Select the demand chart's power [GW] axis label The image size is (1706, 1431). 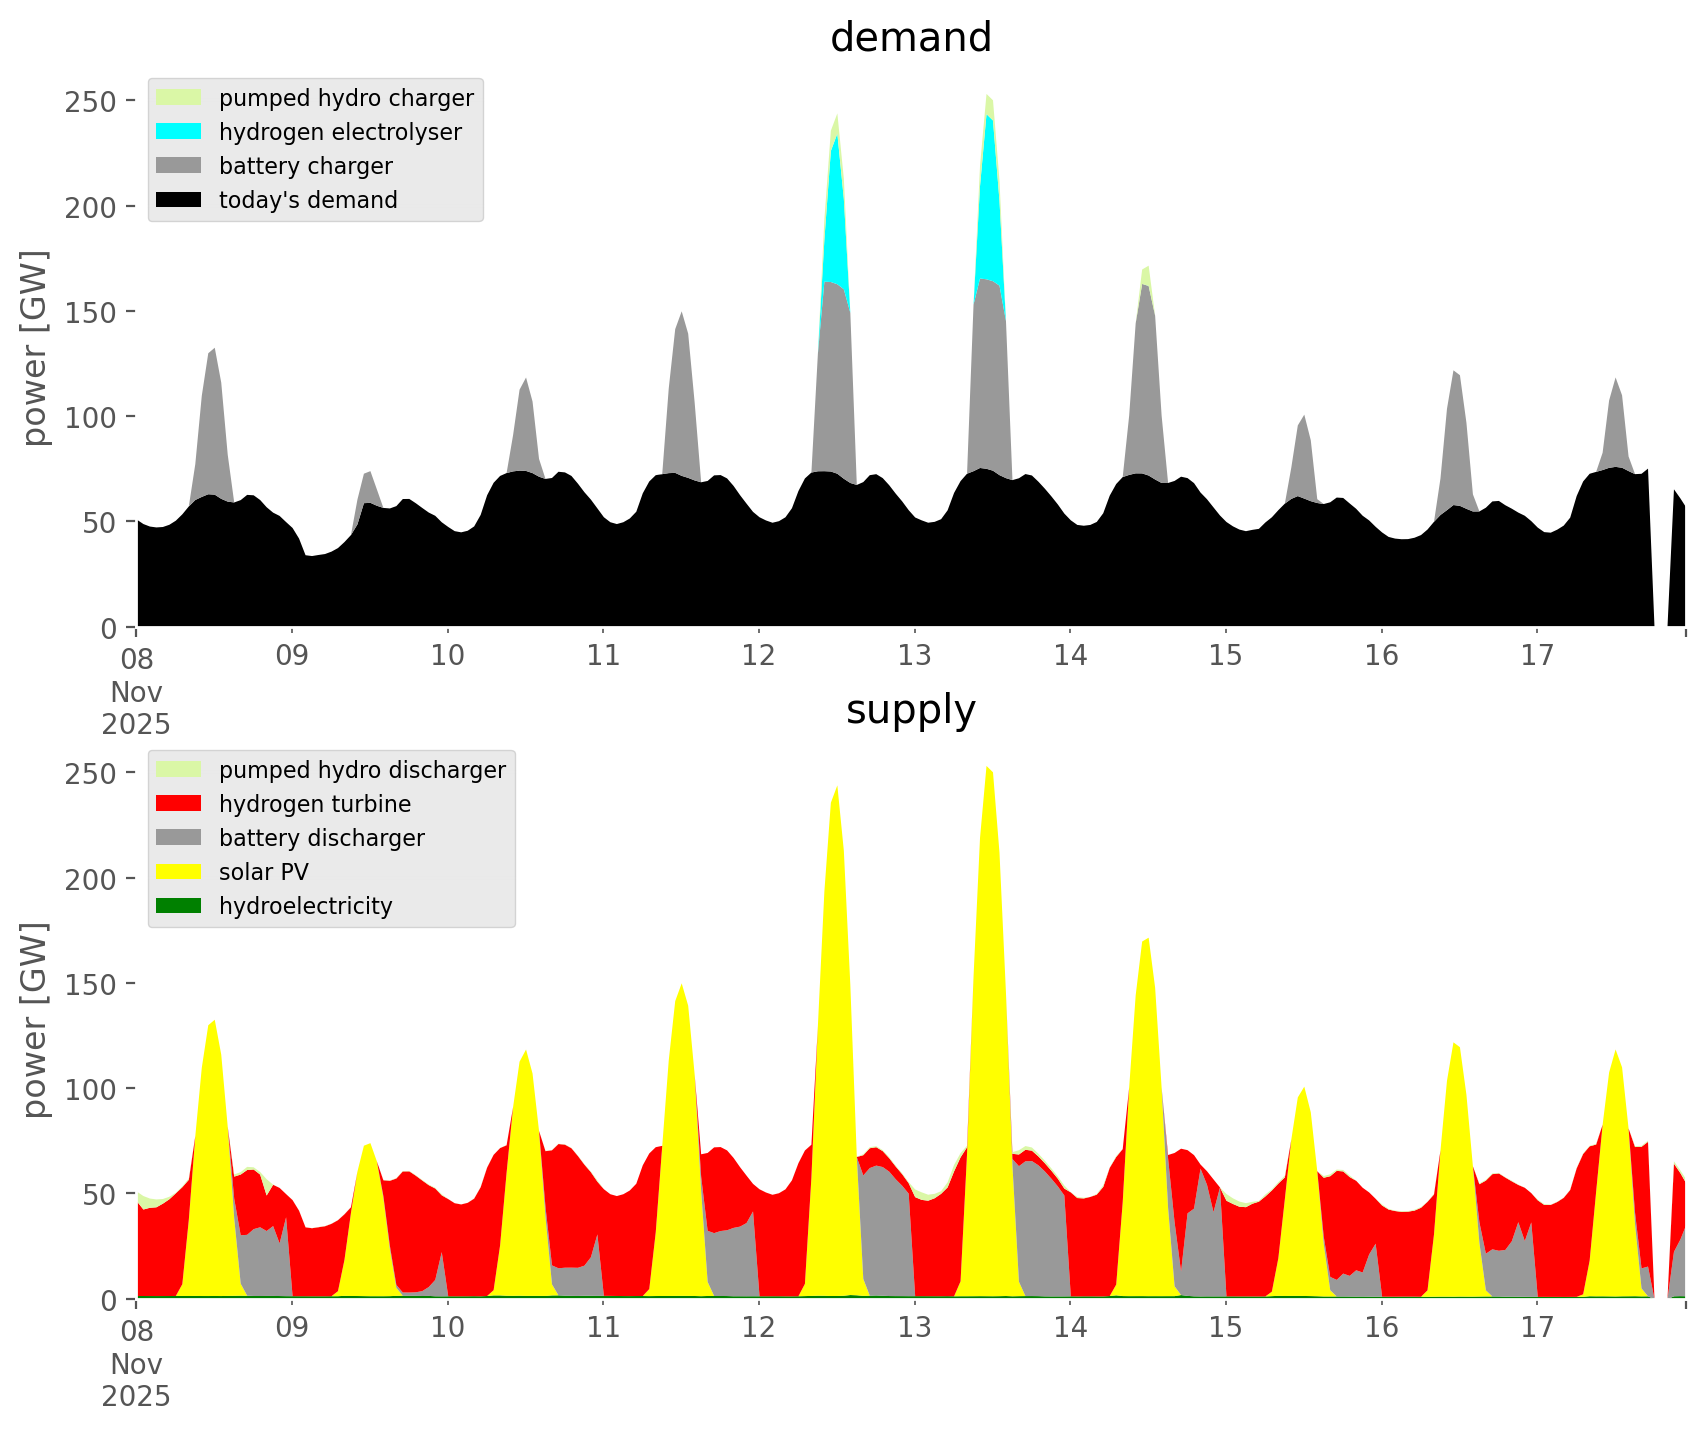pyautogui.click(x=34, y=348)
